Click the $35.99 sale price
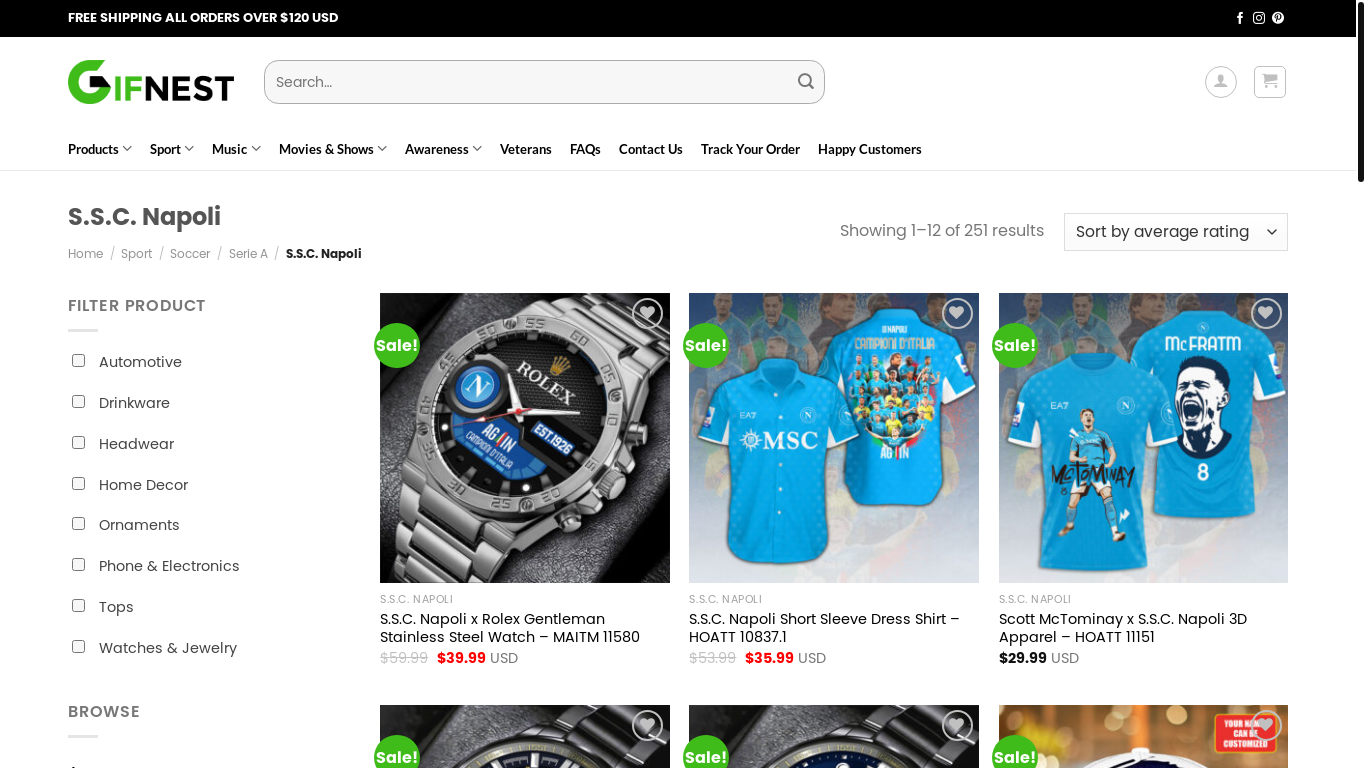Image resolution: width=1366 pixels, height=768 pixels. (x=769, y=658)
